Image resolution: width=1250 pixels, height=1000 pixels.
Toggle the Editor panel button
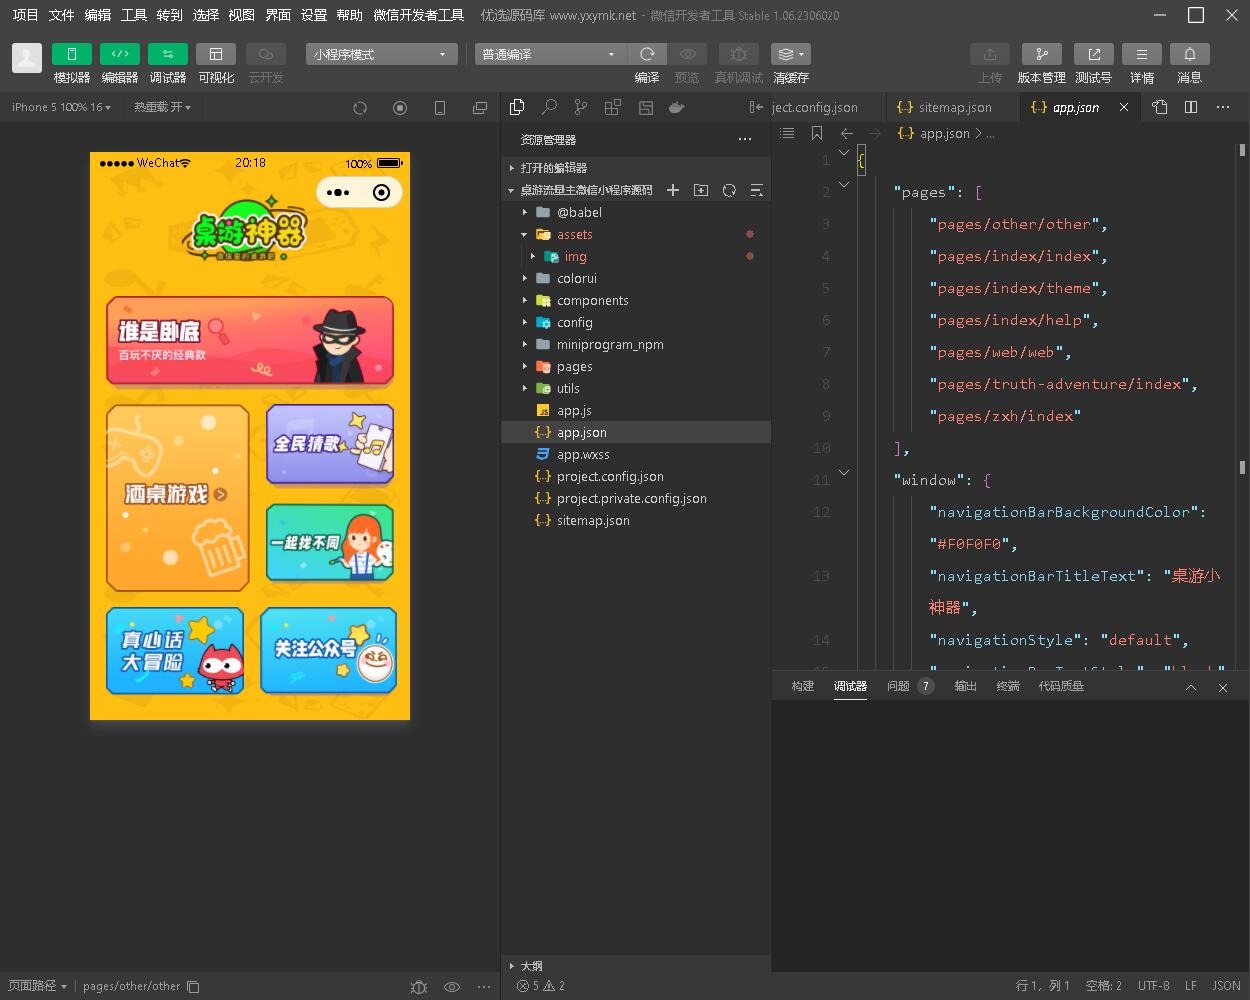[x=120, y=54]
